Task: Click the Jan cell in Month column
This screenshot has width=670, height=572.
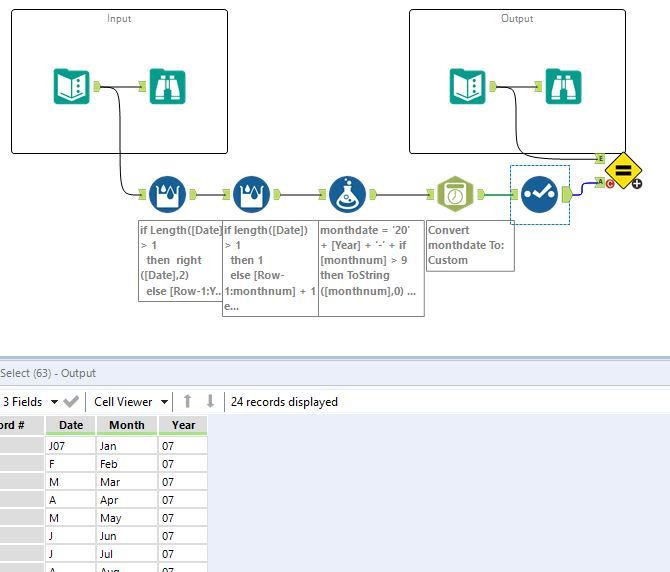Action: (126, 446)
